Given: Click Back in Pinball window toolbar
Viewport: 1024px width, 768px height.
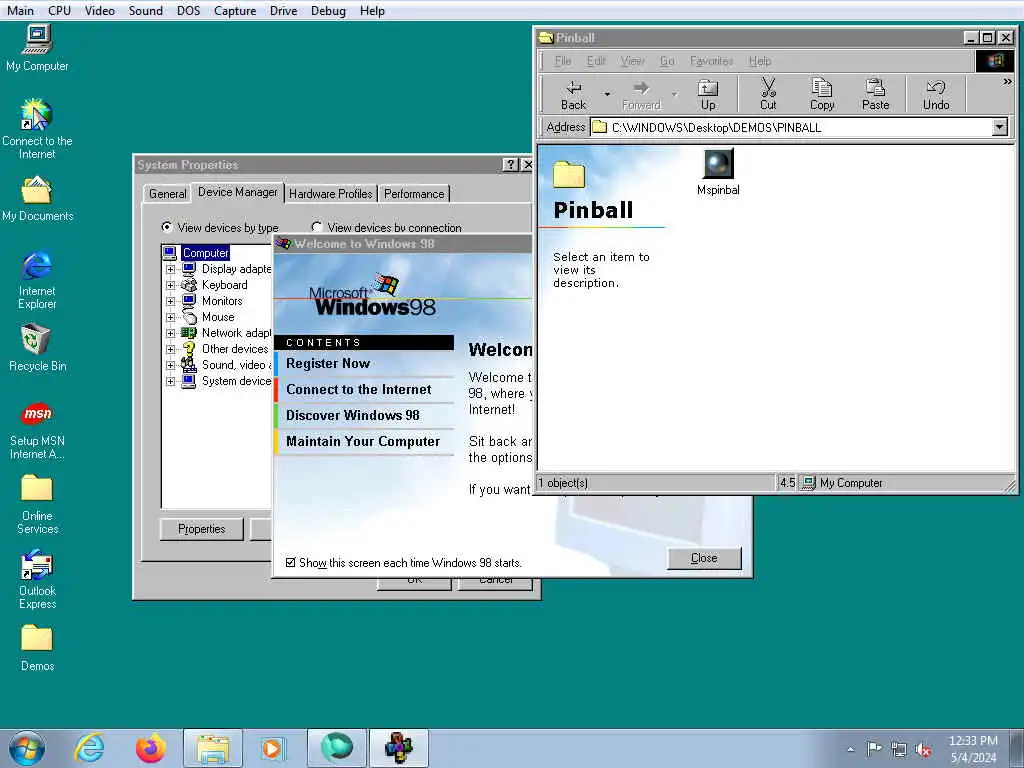Looking at the screenshot, I should [x=573, y=95].
